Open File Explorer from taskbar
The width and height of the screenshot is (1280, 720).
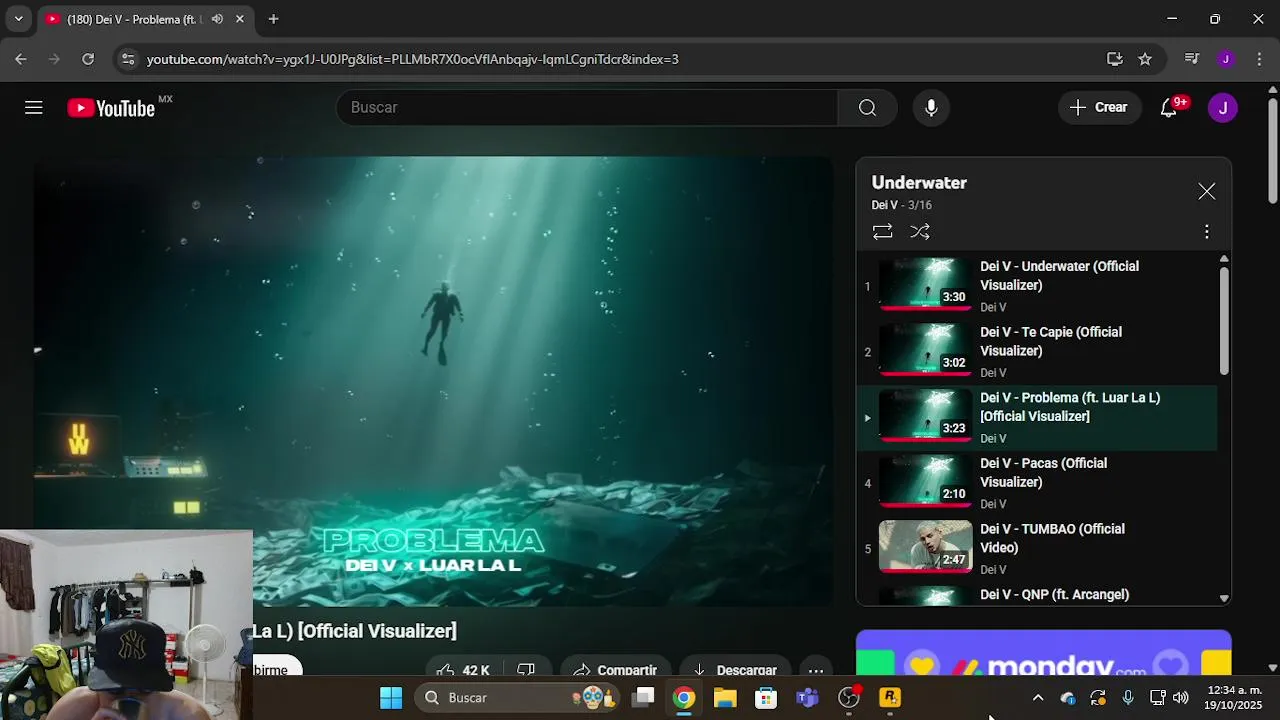click(x=725, y=697)
